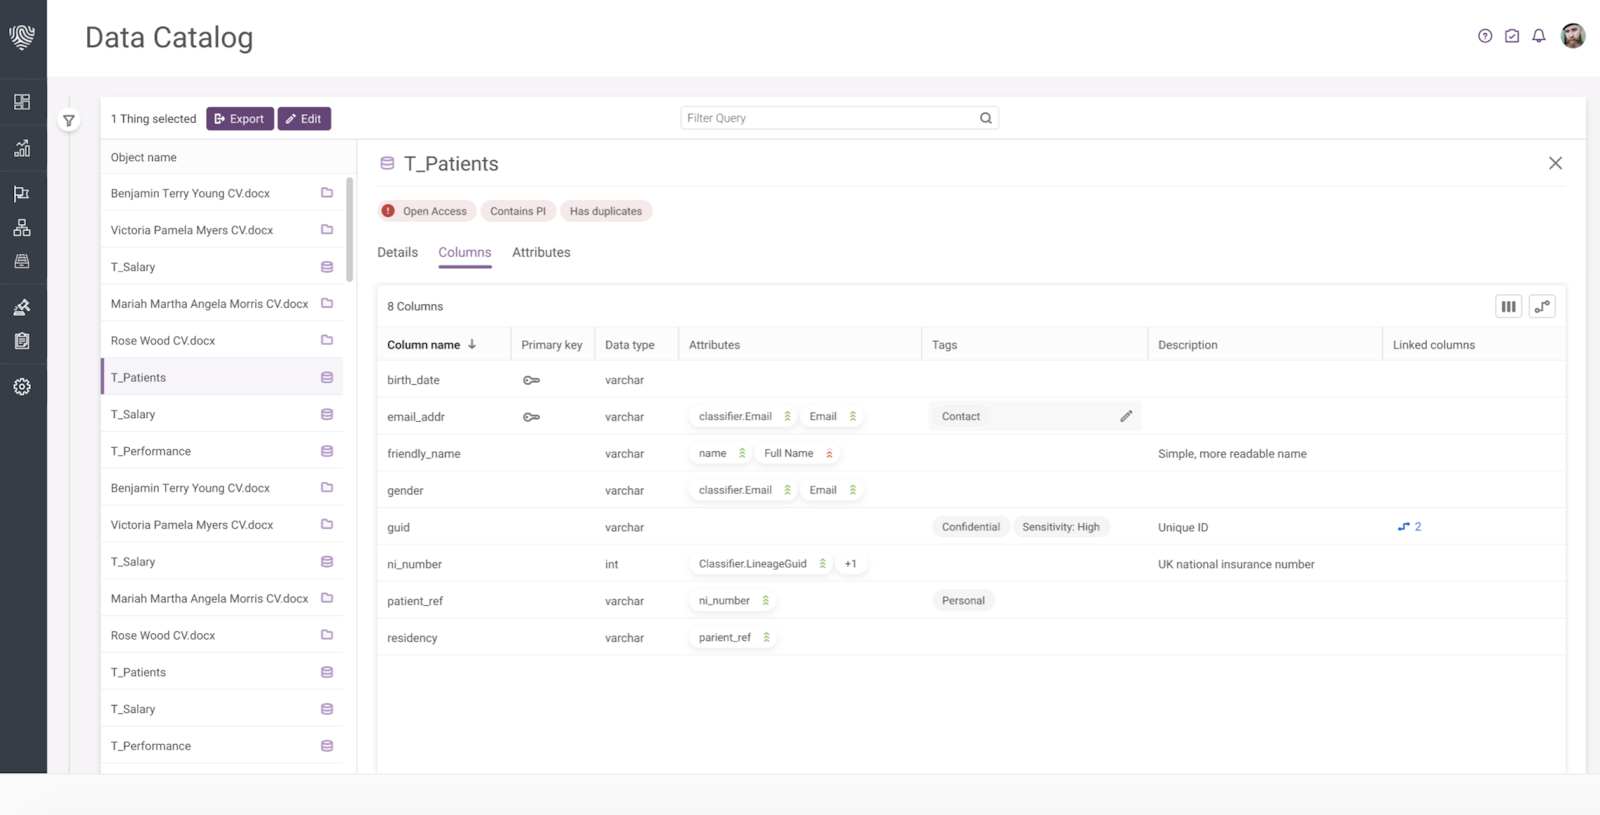The image size is (1600, 815).
Task: Open the user profile avatar
Action: pyautogui.click(x=1573, y=36)
